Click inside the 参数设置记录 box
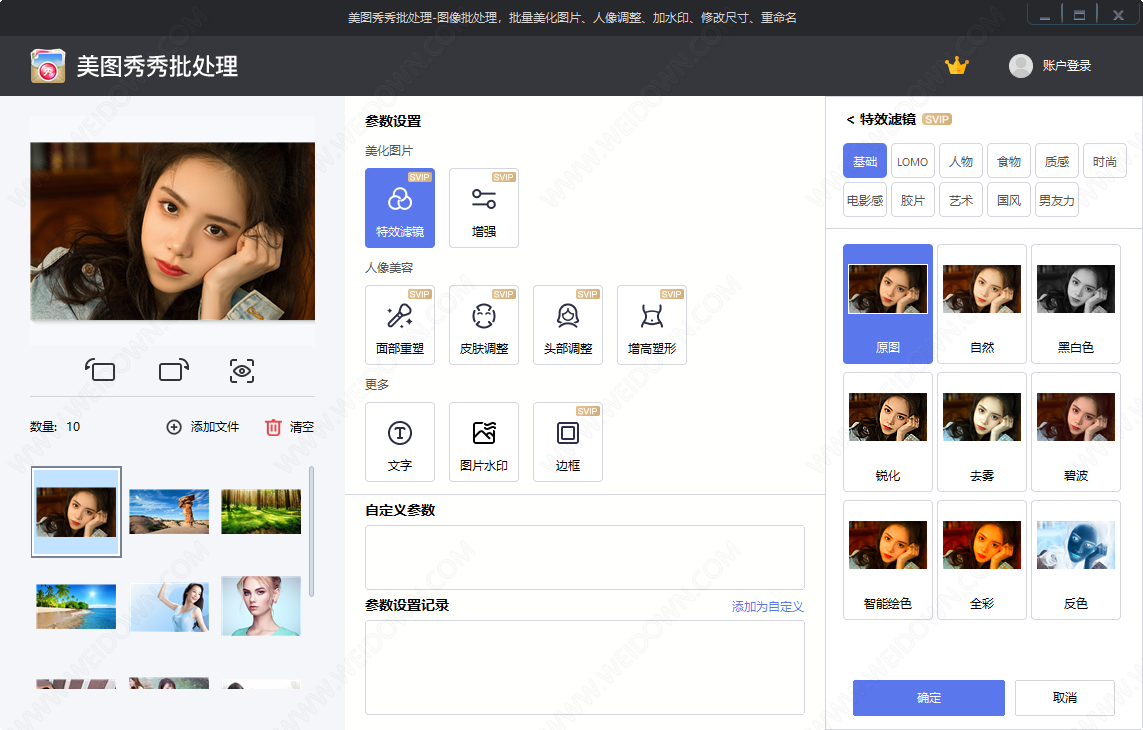 (x=585, y=667)
